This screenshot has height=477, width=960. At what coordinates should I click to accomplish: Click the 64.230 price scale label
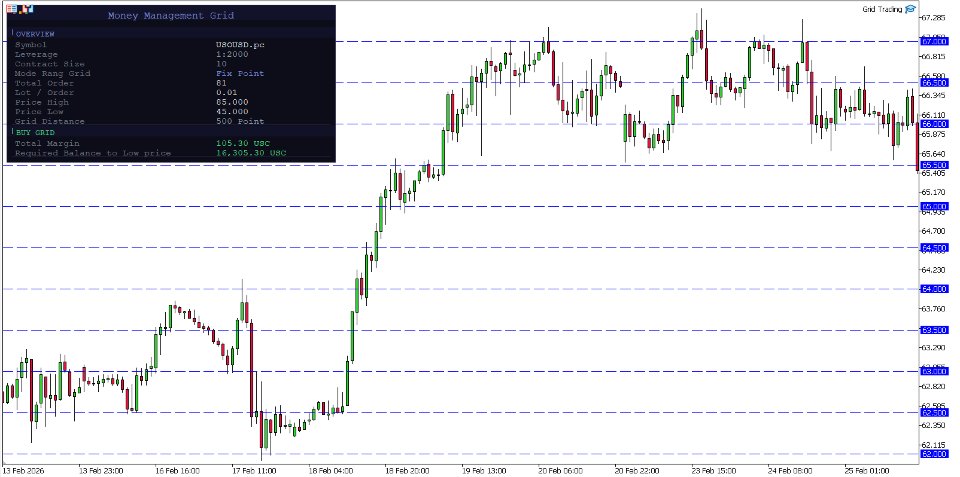[x=934, y=270]
